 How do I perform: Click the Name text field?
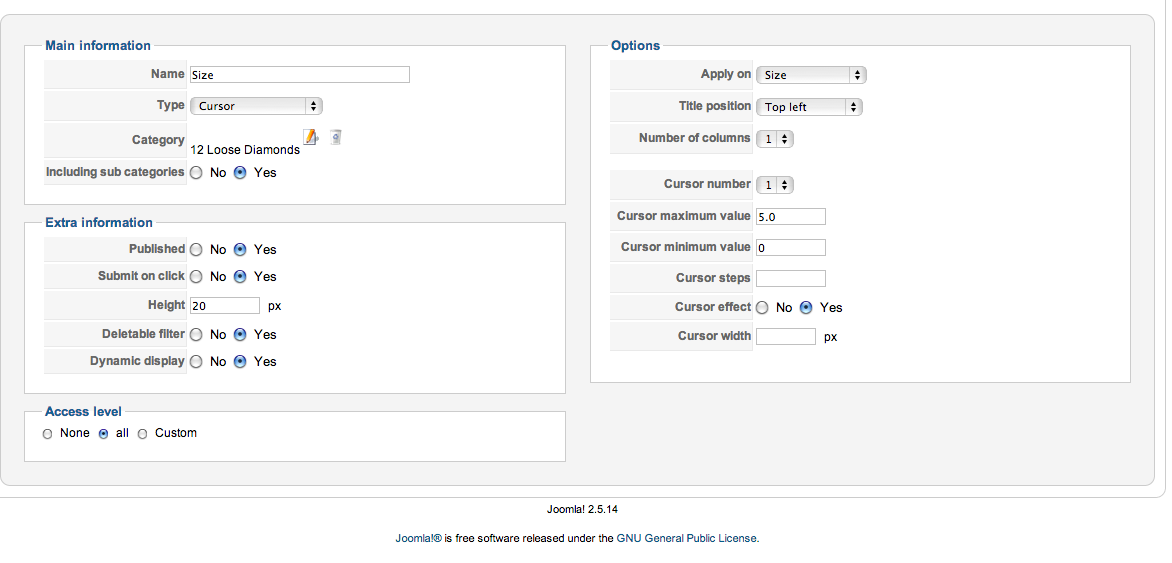point(300,75)
